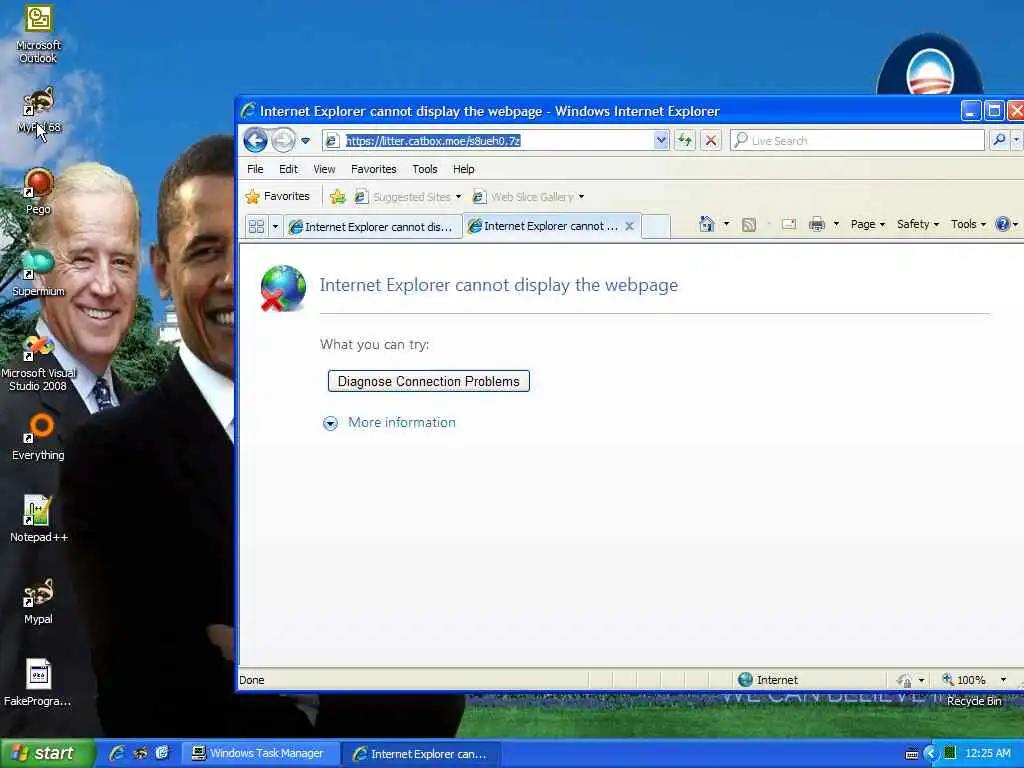This screenshot has width=1024, height=768.
Task: Click the Favorites center button
Action: tap(278, 196)
